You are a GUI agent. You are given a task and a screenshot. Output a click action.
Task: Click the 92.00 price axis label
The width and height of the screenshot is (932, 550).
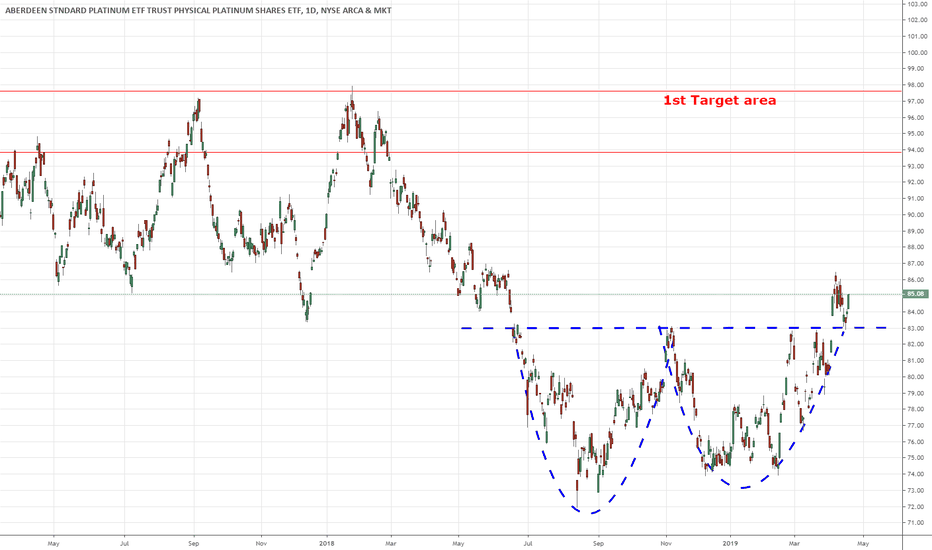pos(915,182)
